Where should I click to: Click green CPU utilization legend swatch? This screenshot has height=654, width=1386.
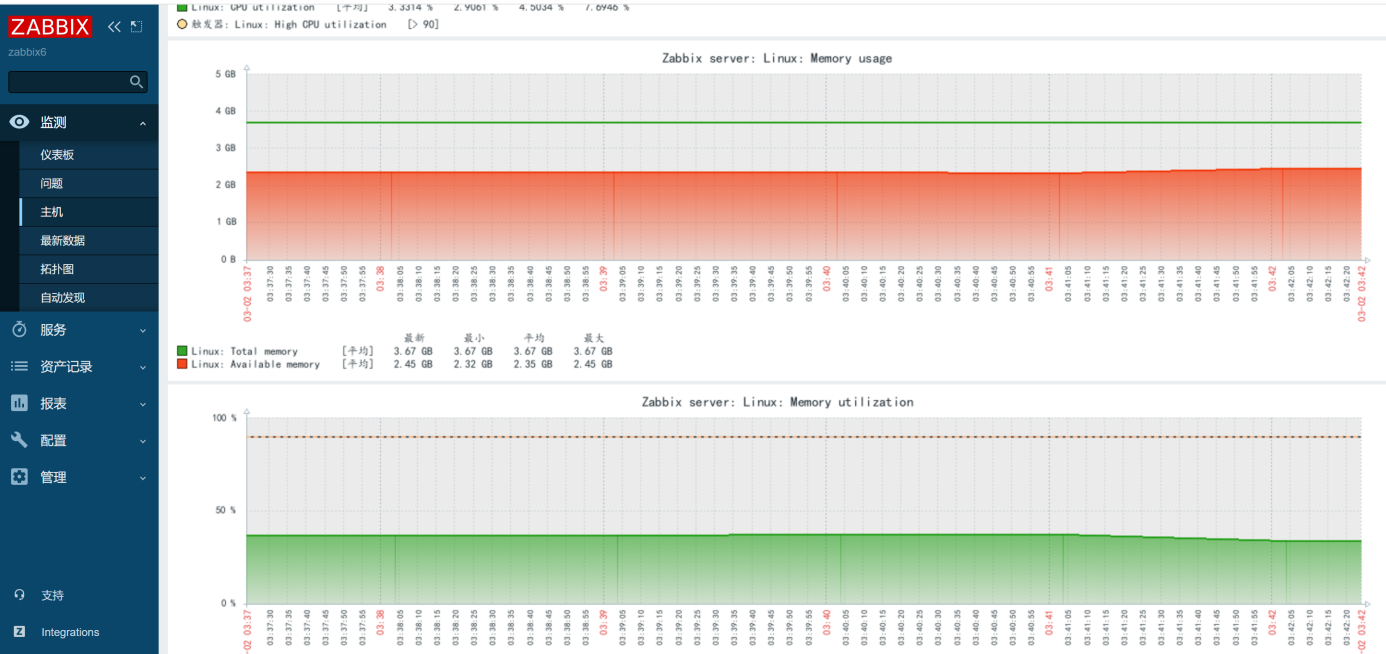point(182,7)
